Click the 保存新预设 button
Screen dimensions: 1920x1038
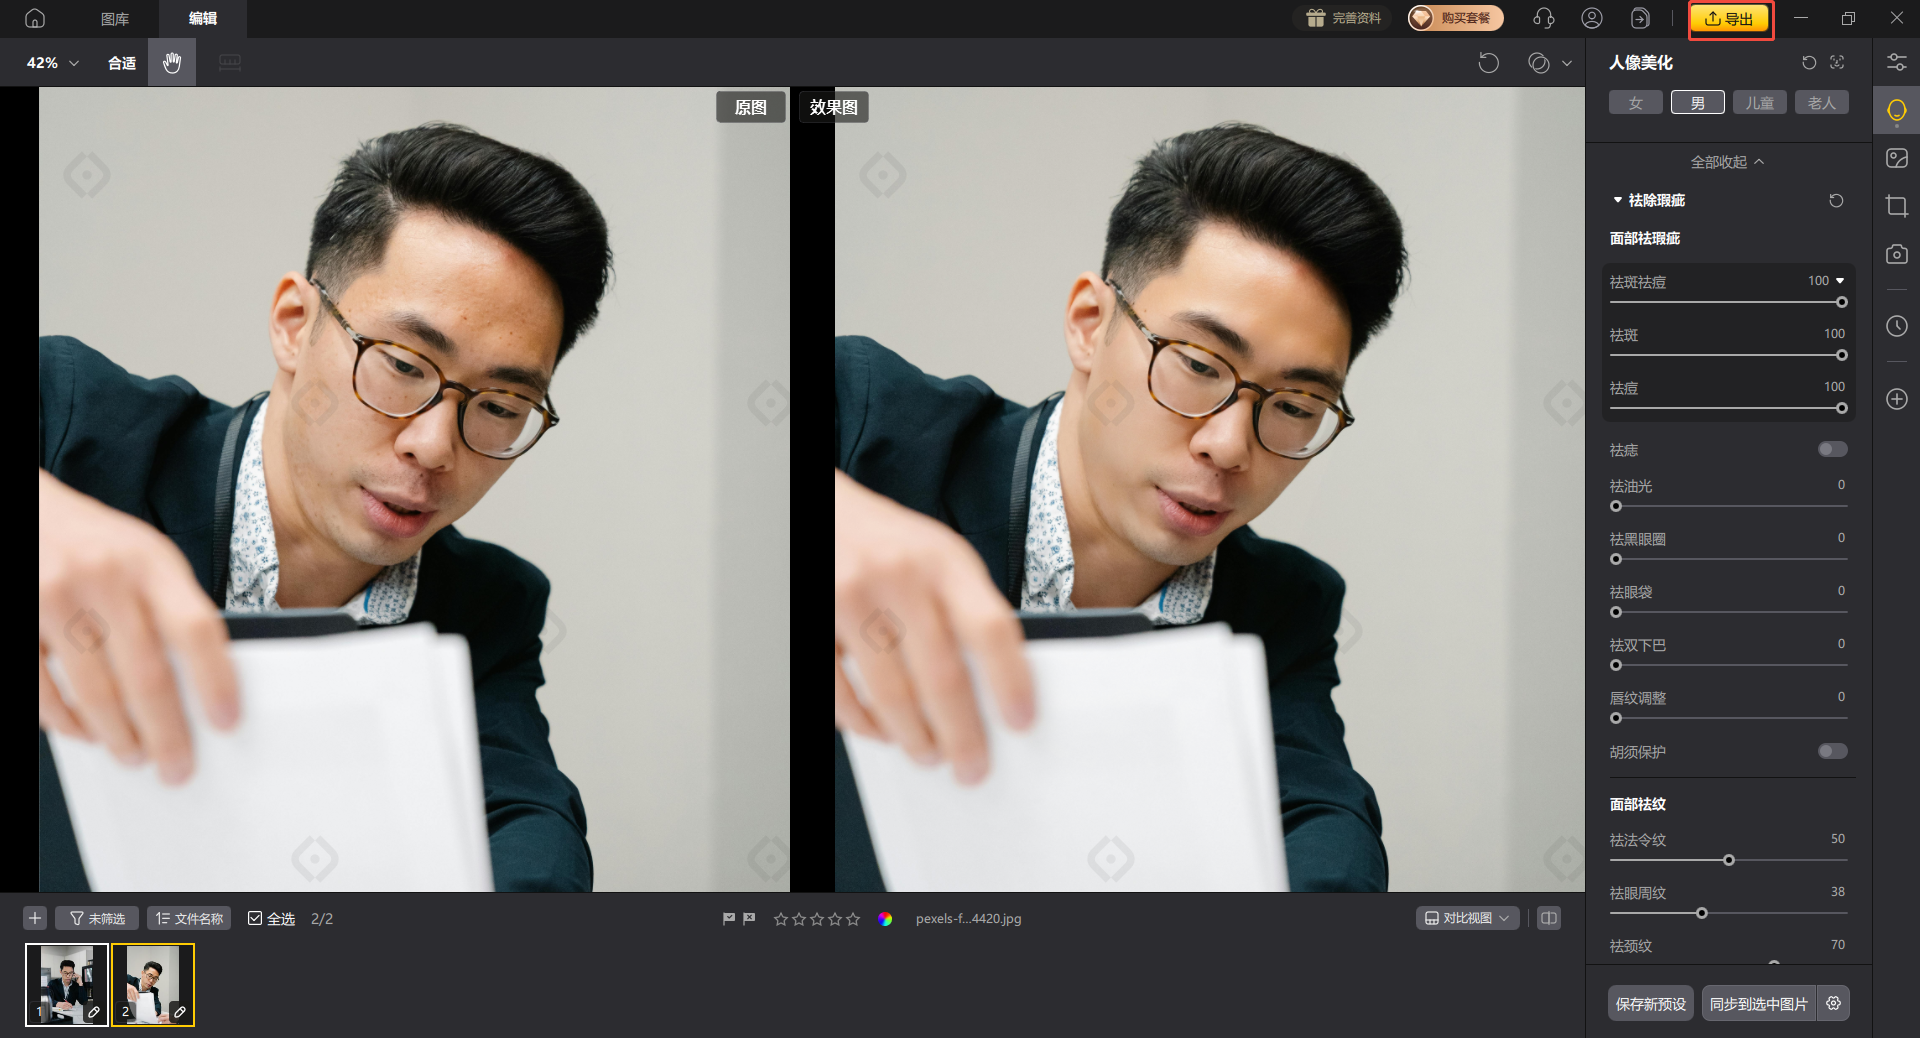tap(1650, 1003)
